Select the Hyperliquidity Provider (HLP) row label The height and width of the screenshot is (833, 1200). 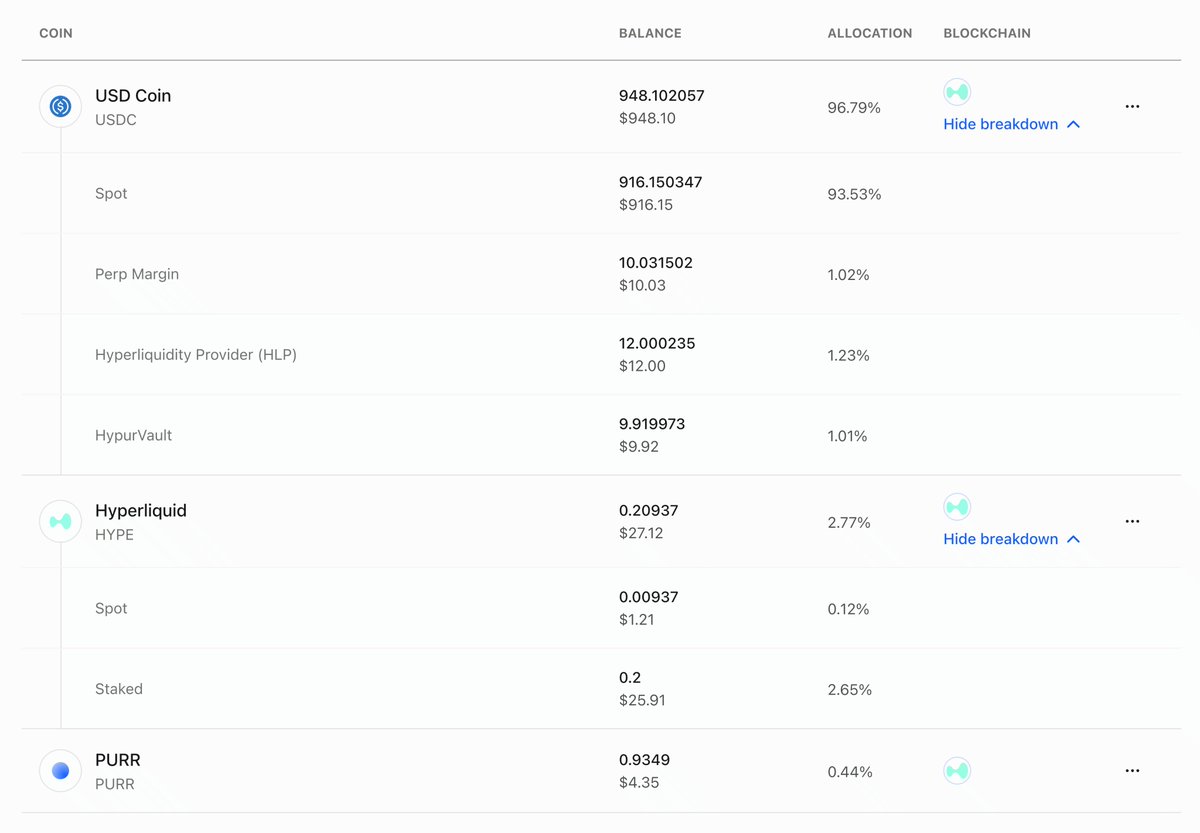196,355
